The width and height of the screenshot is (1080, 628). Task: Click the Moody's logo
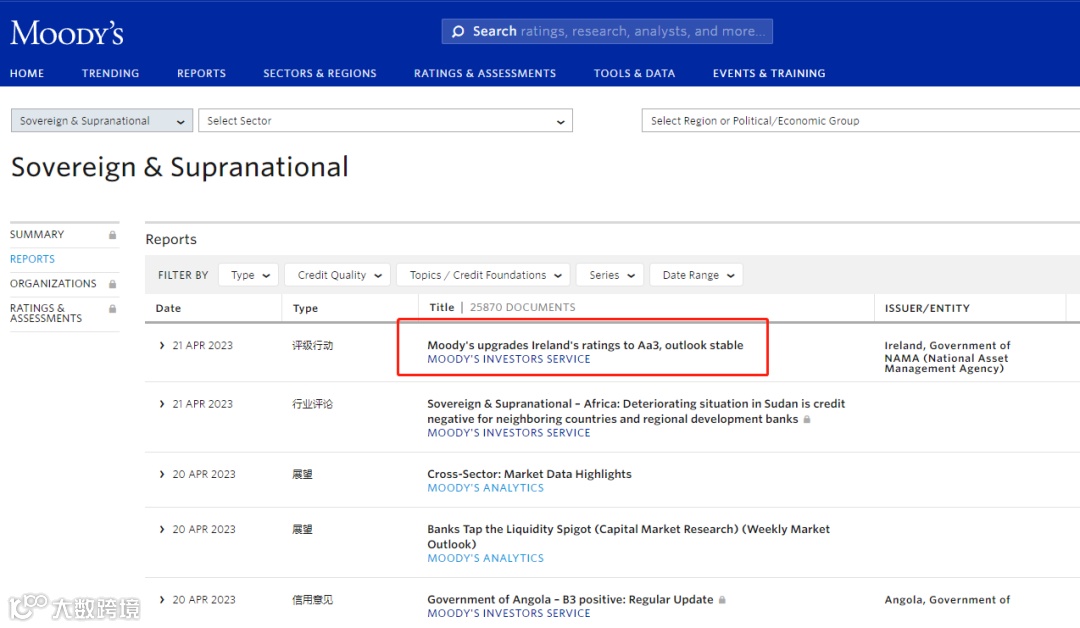pos(67,33)
